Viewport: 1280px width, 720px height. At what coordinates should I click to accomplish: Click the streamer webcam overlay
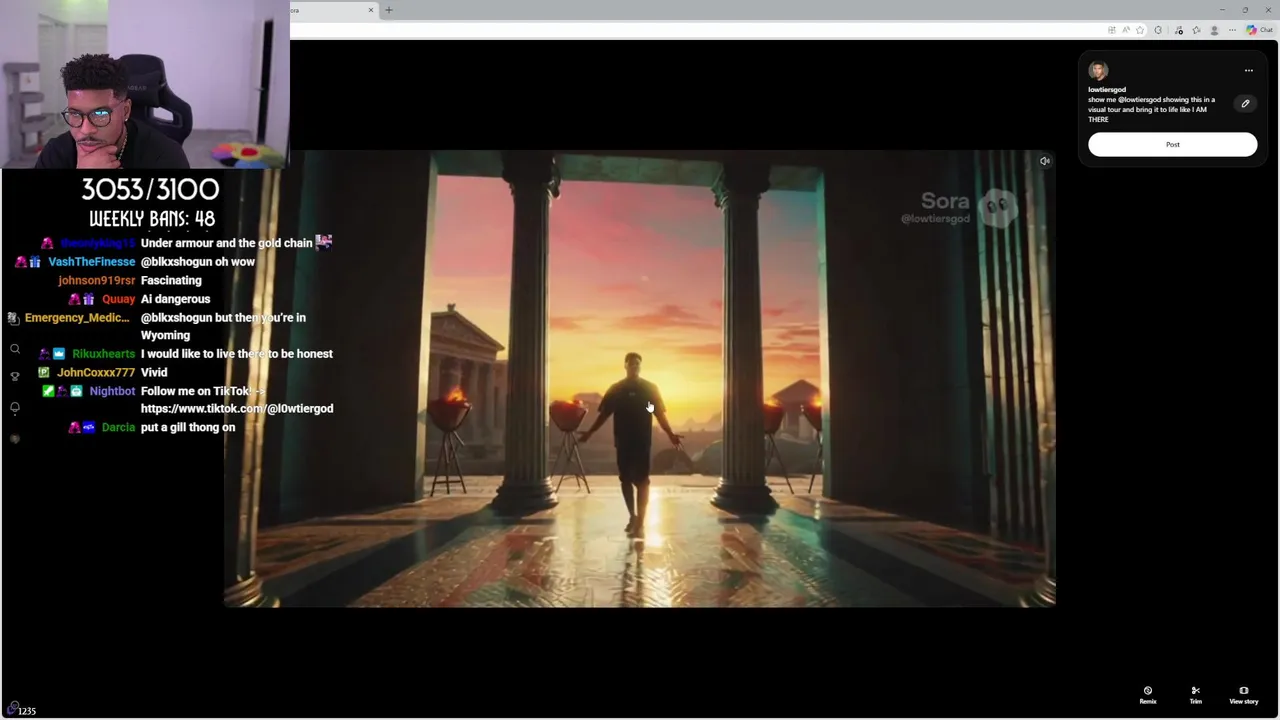(145, 84)
